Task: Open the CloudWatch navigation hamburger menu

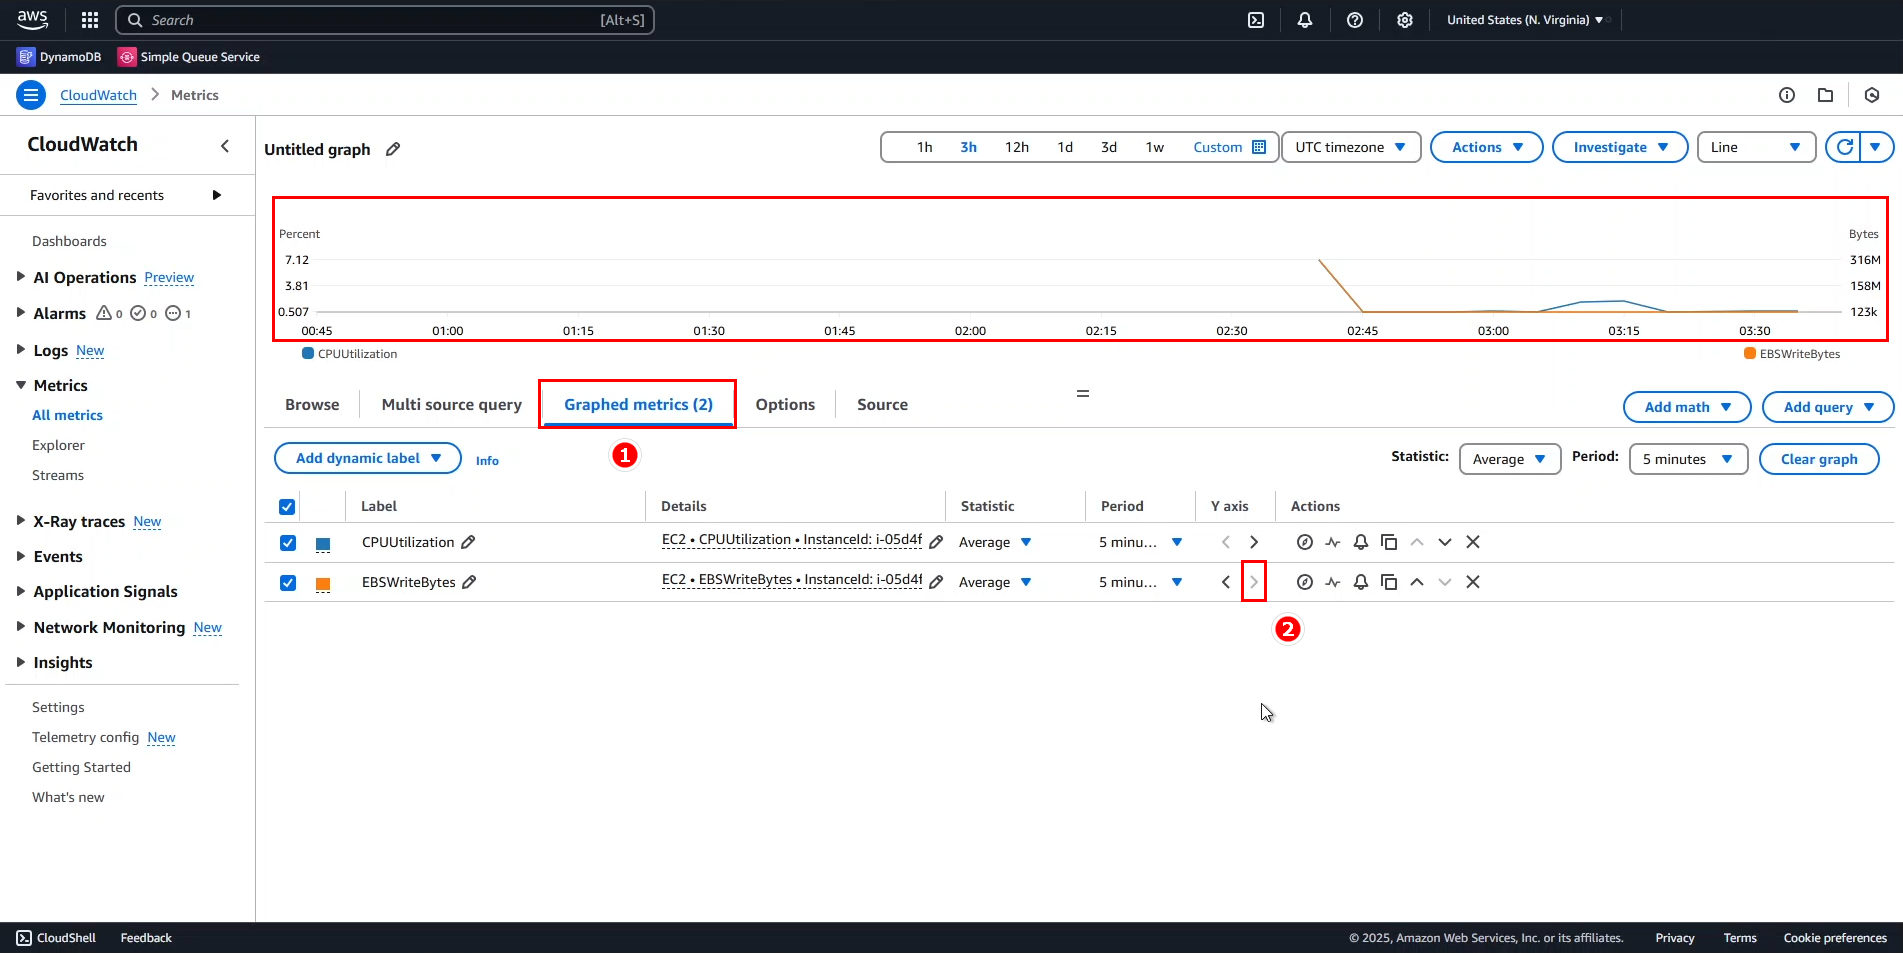Action: tap(30, 94)
